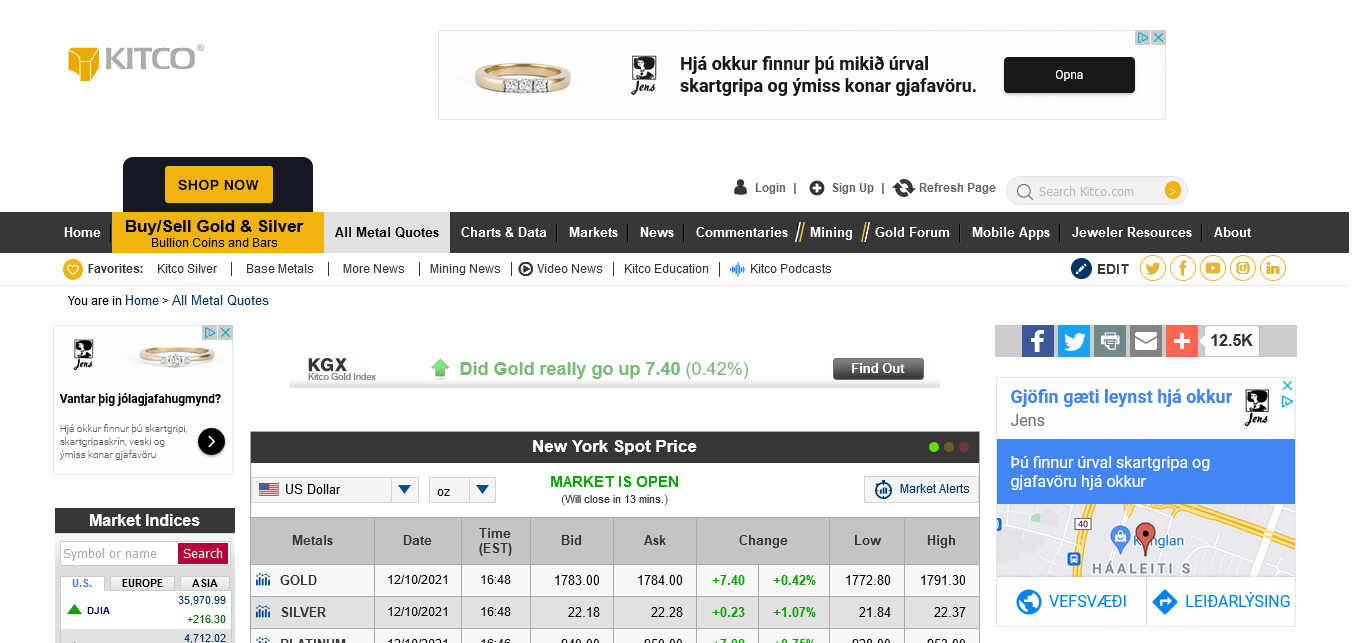1366x643 pixels.
Task: Open the Charts & Data menu
Action: click(x=503, y=232)
